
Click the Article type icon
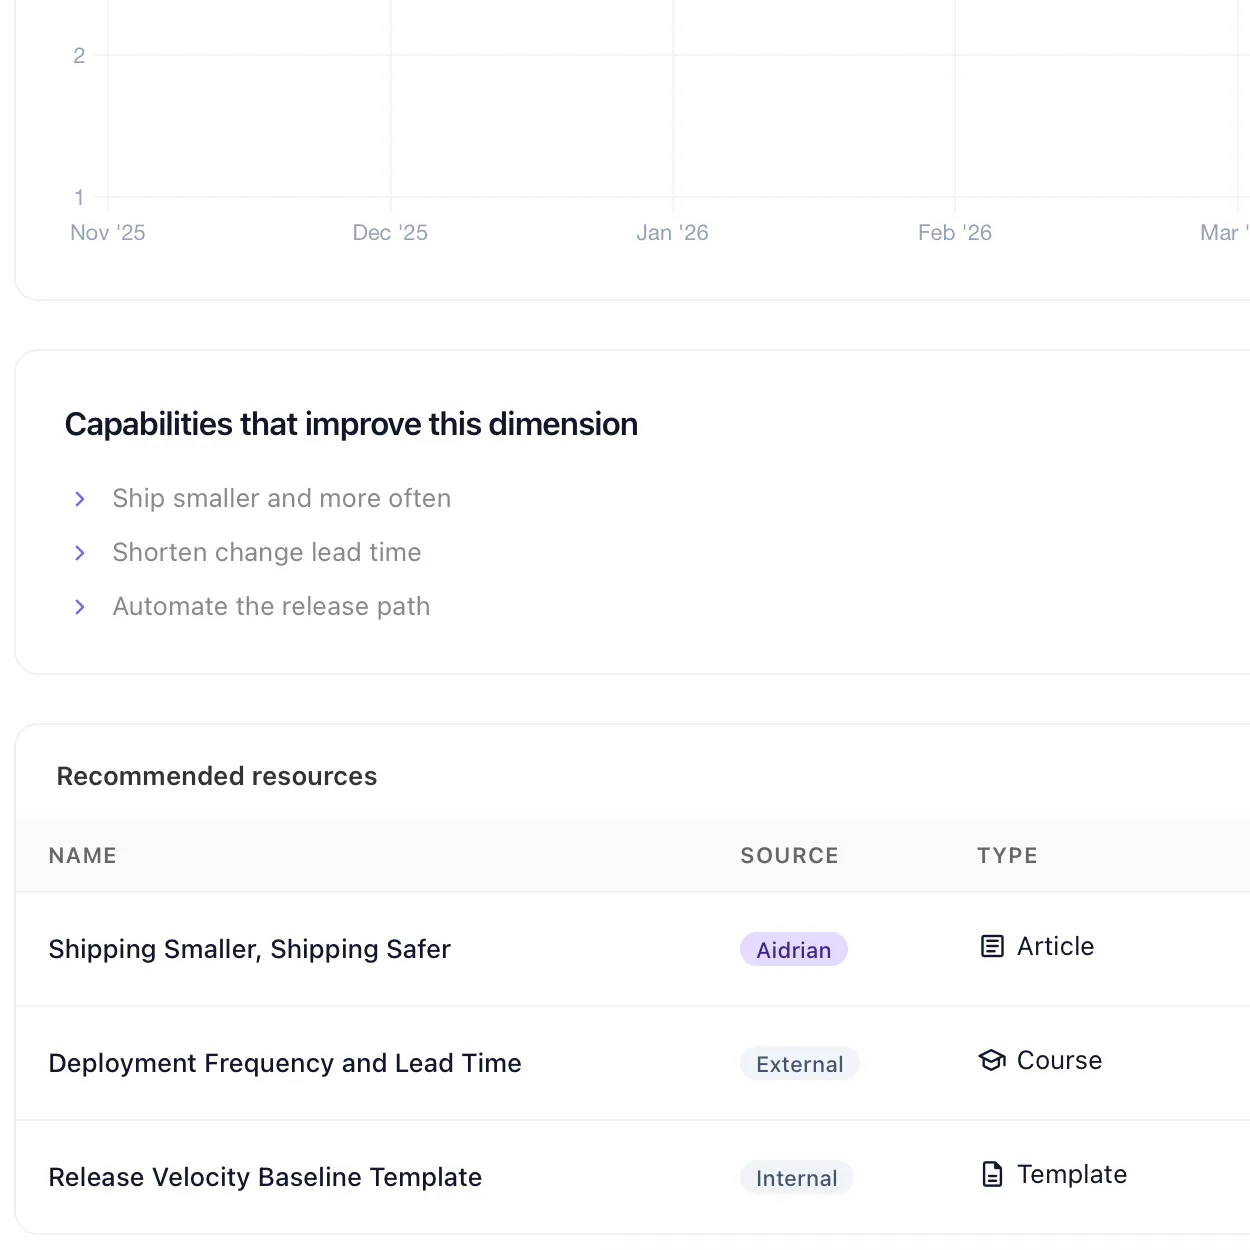point(992,946)
